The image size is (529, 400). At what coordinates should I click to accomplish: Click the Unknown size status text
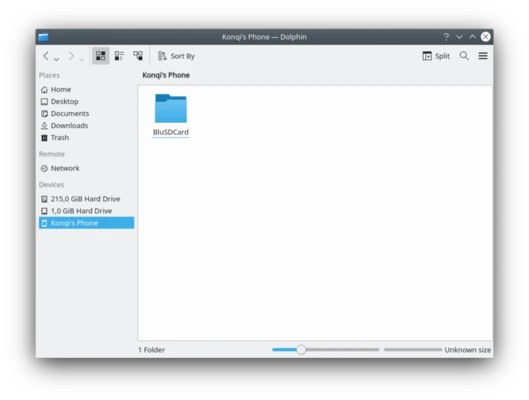tap(468, 350)
